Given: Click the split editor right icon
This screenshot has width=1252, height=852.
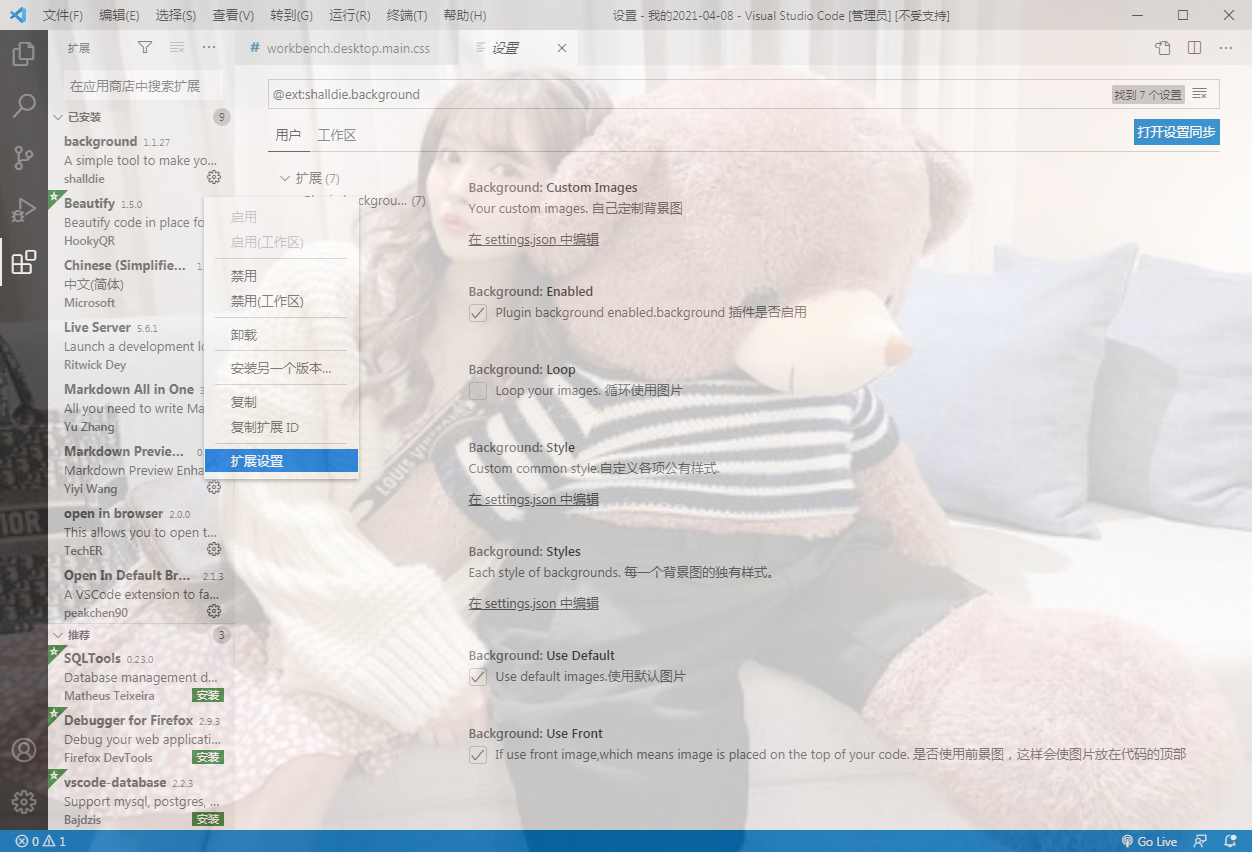Looking at the screenshot, I should point(1194,48).
